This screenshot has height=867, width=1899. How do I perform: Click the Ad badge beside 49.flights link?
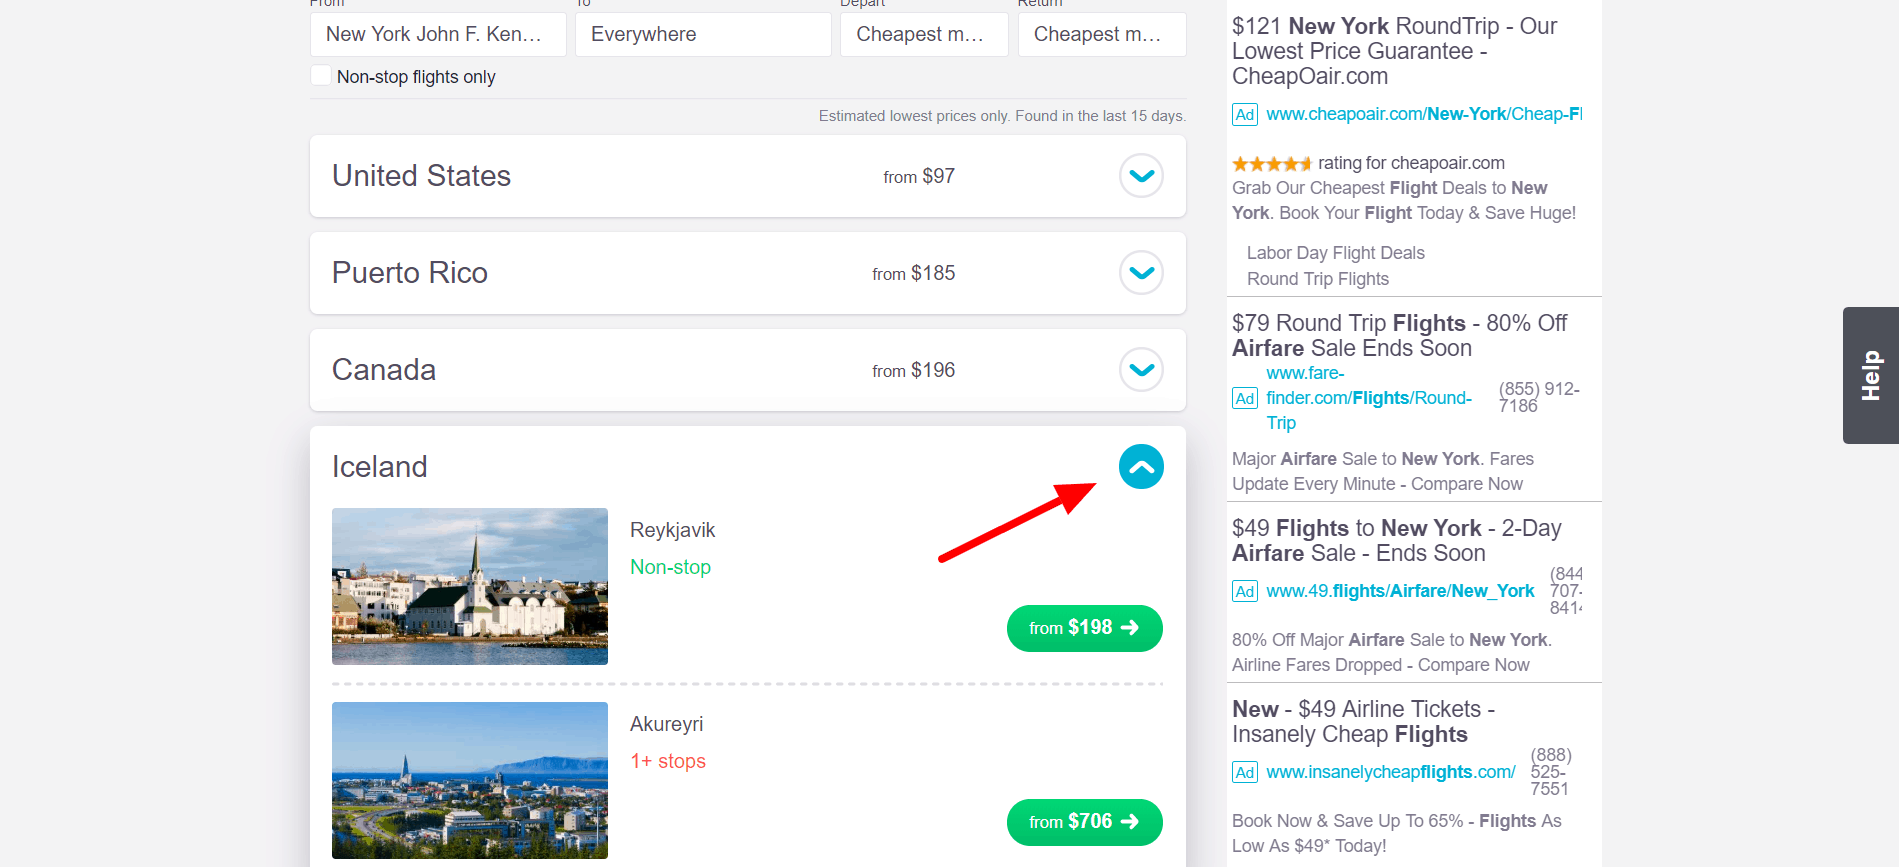(1244, 591)
